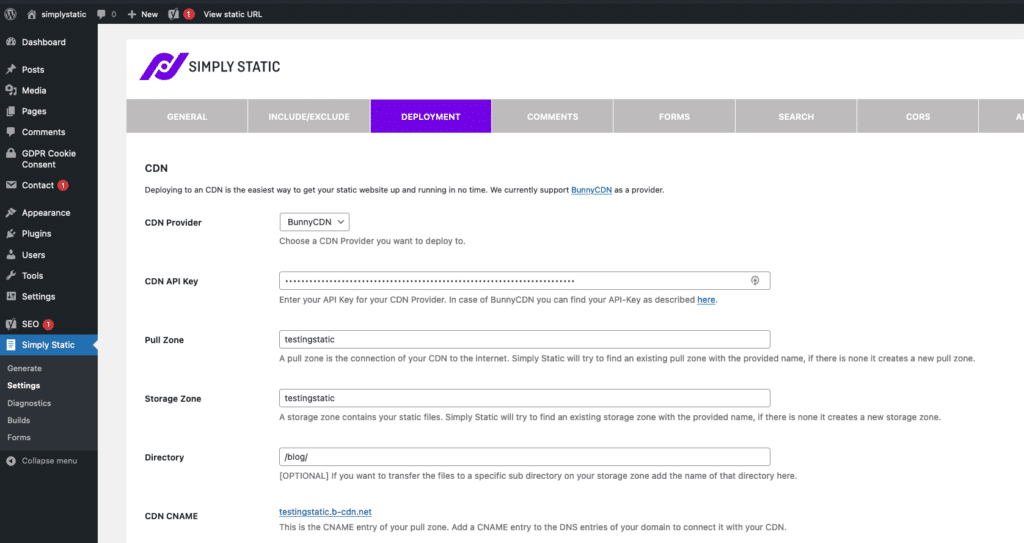Click the Media library icon
The image size is (1024, 543).
[11, 90]
